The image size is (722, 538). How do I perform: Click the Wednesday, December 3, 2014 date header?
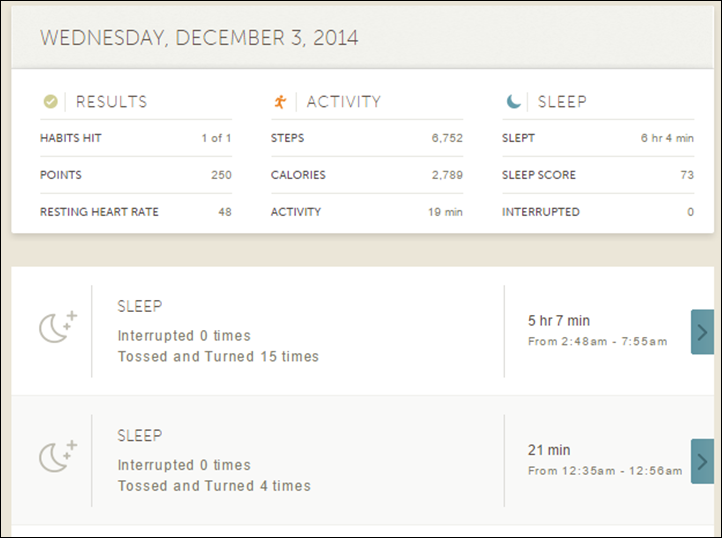(199, 38)
